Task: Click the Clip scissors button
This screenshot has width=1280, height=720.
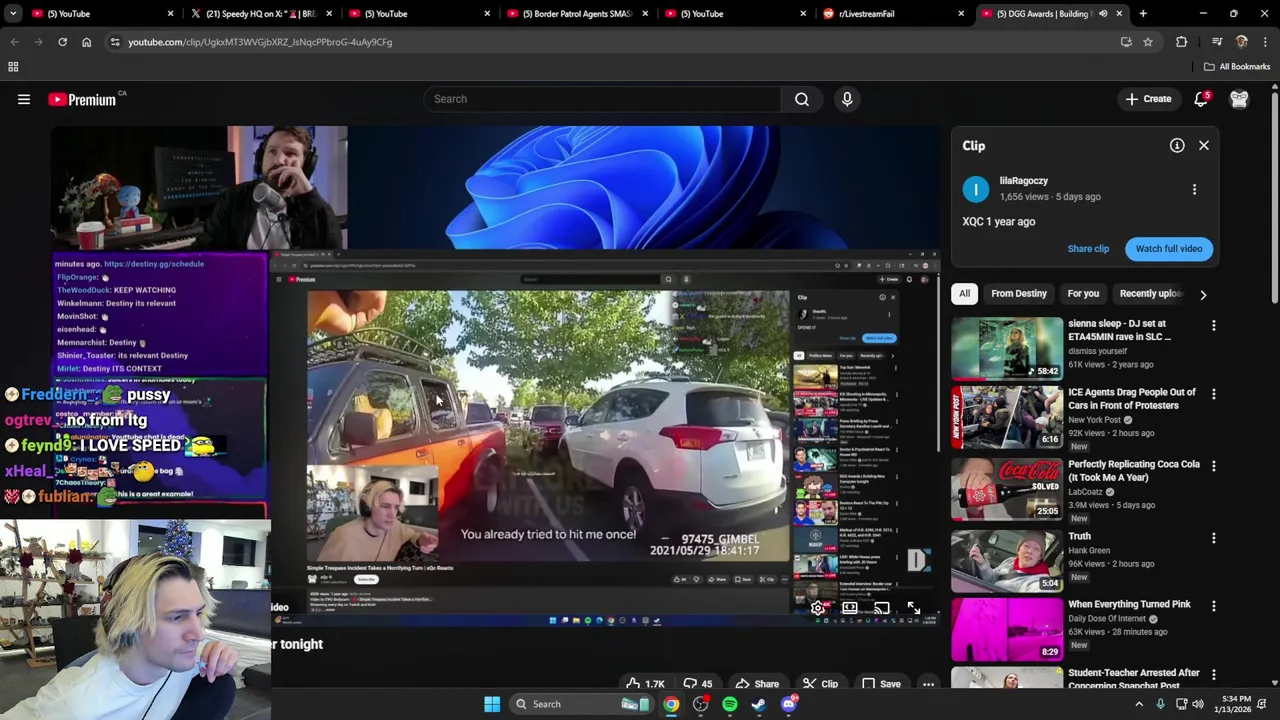Action: 820,684
